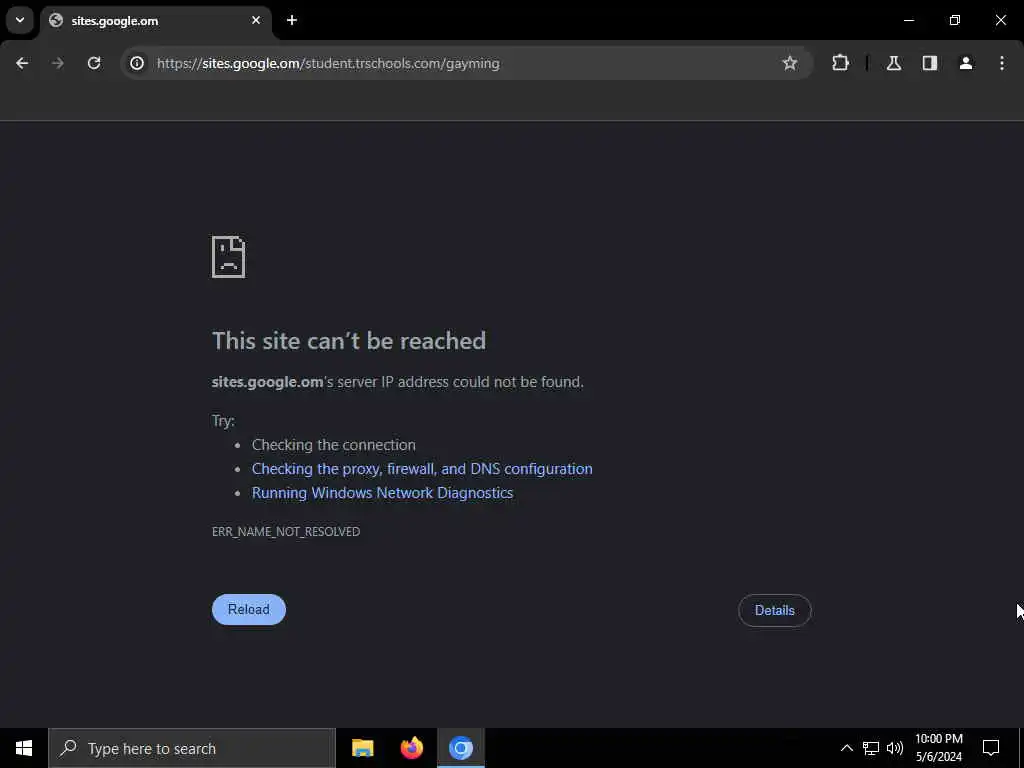The width and height of the screenshot is (1024, 768).
Task: Open the Windows Start menu
Action: 24,748
